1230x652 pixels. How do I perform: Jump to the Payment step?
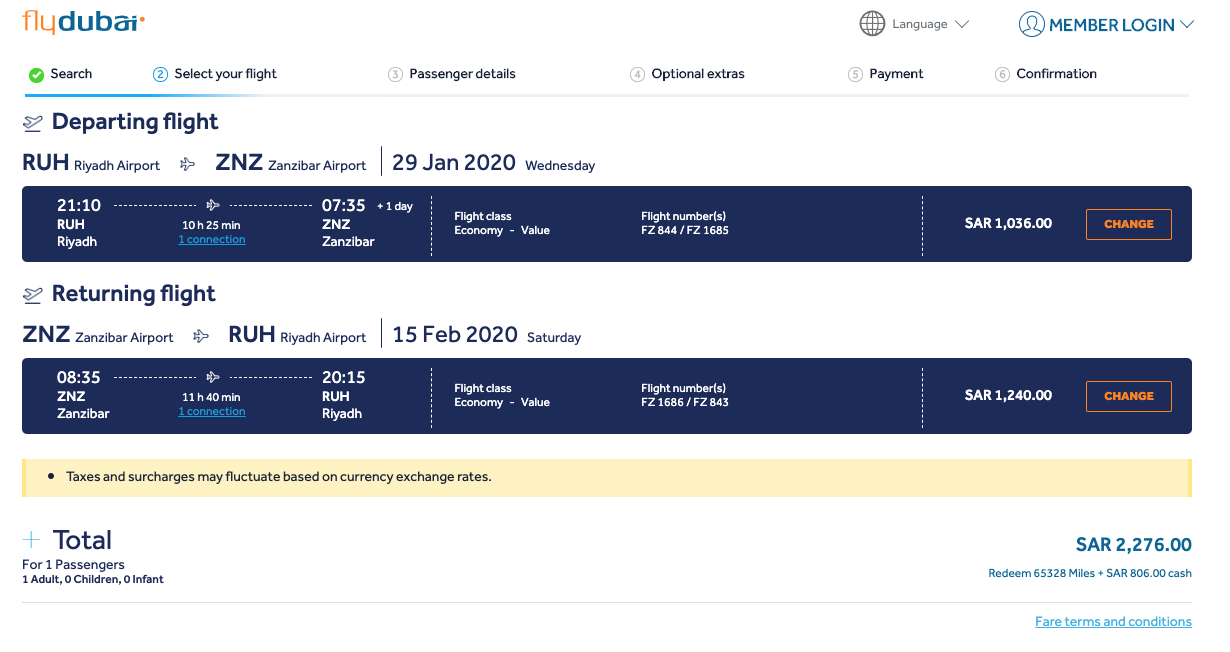(896, 74)
